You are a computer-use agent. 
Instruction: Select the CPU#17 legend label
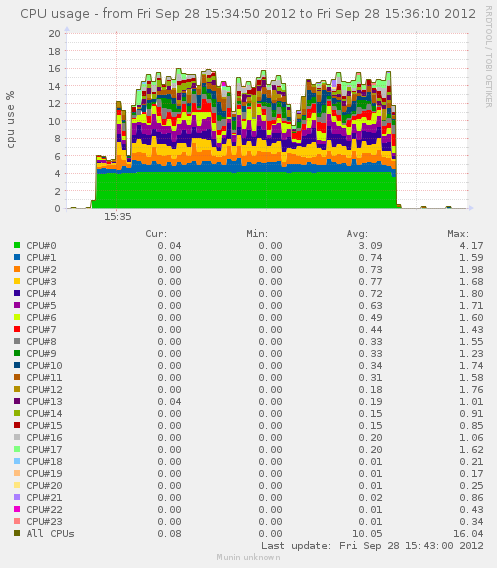44,450
